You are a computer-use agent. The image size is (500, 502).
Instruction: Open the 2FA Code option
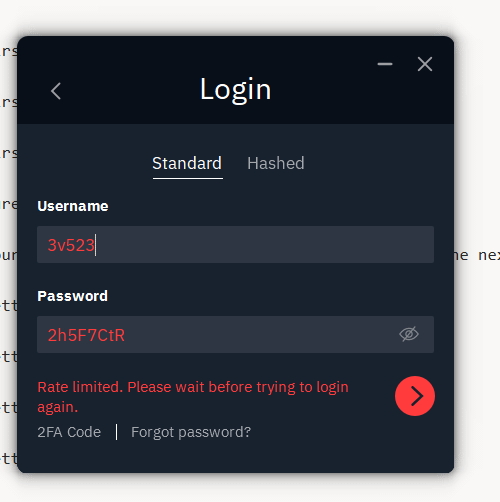click(x=69, y=432)
